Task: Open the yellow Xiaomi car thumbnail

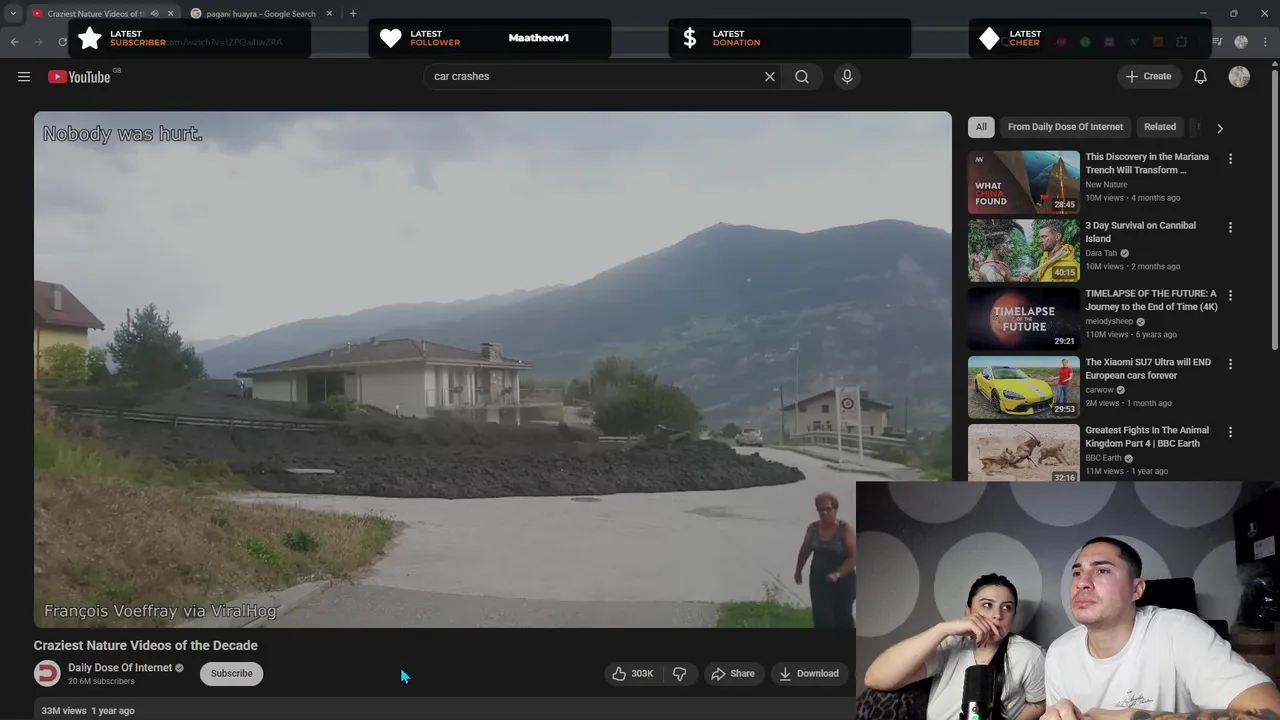Action: tap(1023, 387)
